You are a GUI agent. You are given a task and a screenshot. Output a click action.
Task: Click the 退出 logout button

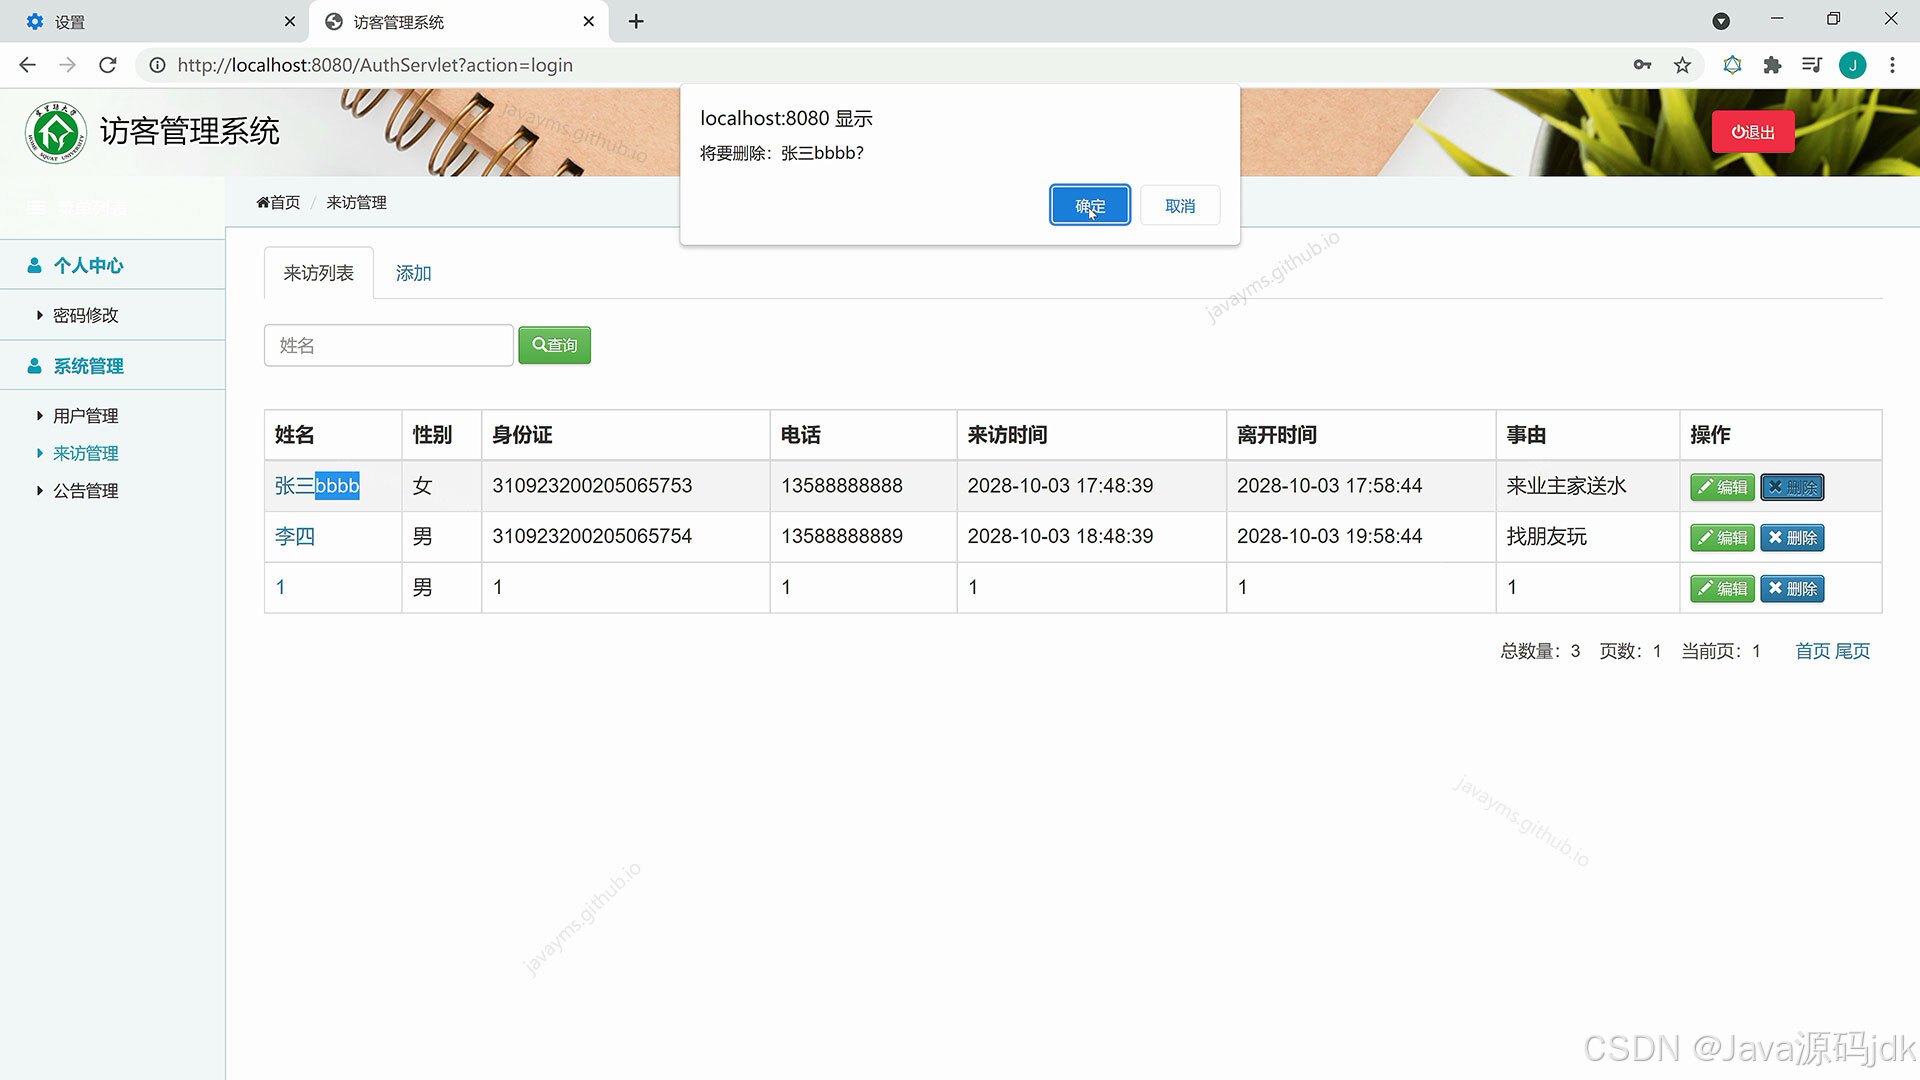(1753, 132)
